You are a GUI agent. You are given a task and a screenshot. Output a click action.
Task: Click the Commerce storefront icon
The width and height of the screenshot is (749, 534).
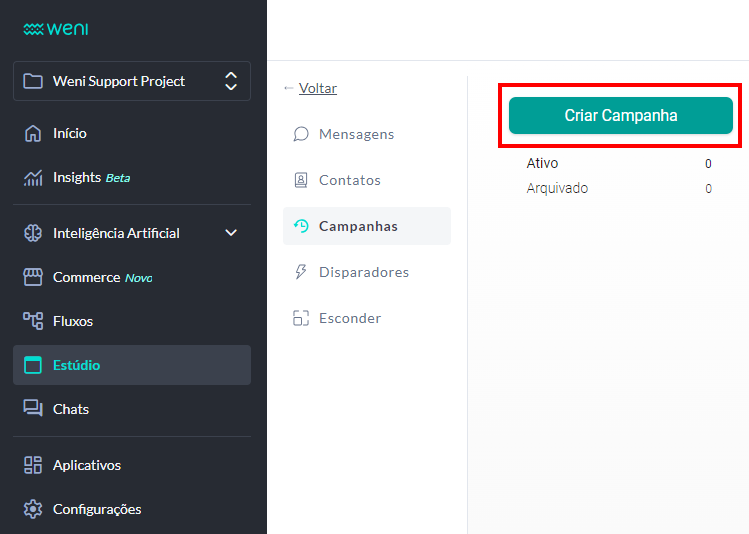pyautogui.click(x=33, y=277)
